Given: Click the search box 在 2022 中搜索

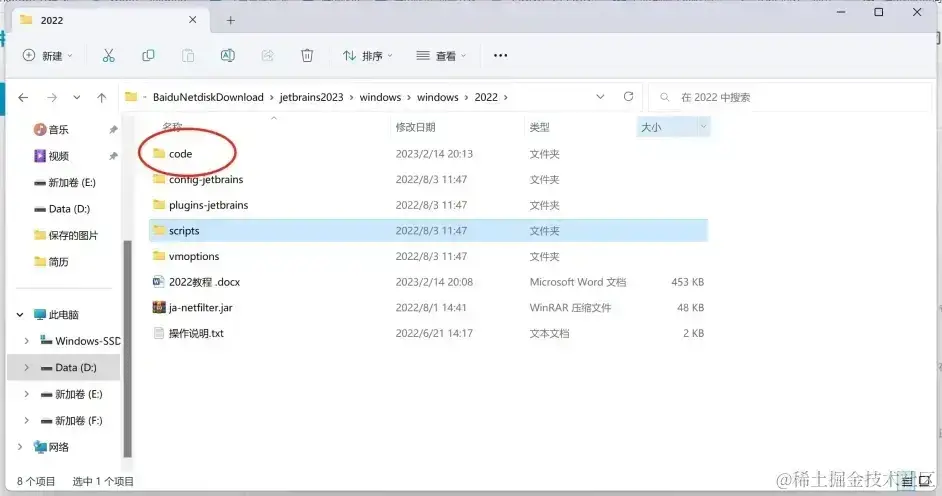Looking at the screenshot, I should tap(790, 97).
